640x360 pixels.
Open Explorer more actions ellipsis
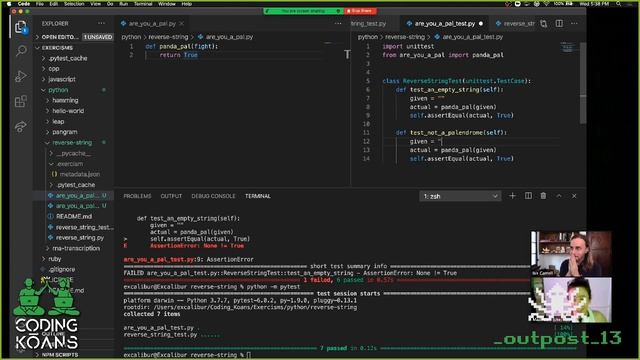pyautogui.click(x=101, y=24)
